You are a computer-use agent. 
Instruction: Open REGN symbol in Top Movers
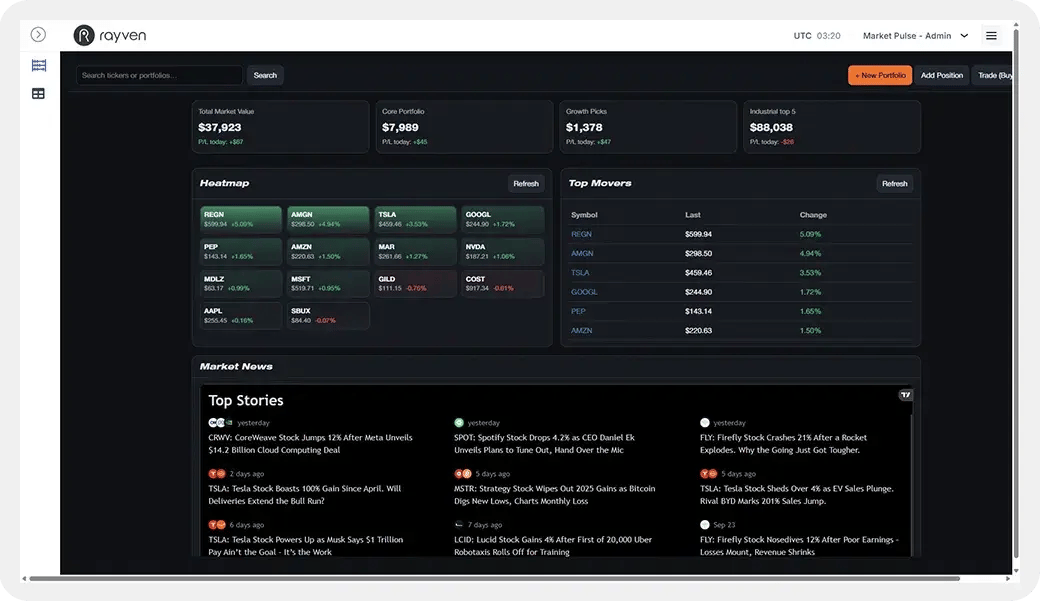(x=581, y=234)
